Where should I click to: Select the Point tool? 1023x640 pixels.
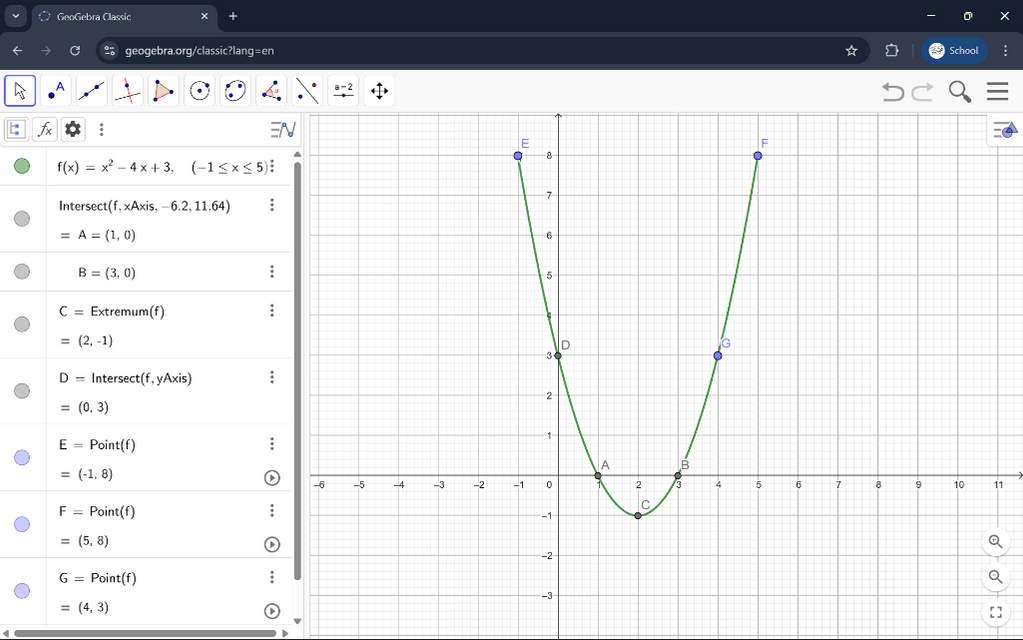[x=56, y=92]
